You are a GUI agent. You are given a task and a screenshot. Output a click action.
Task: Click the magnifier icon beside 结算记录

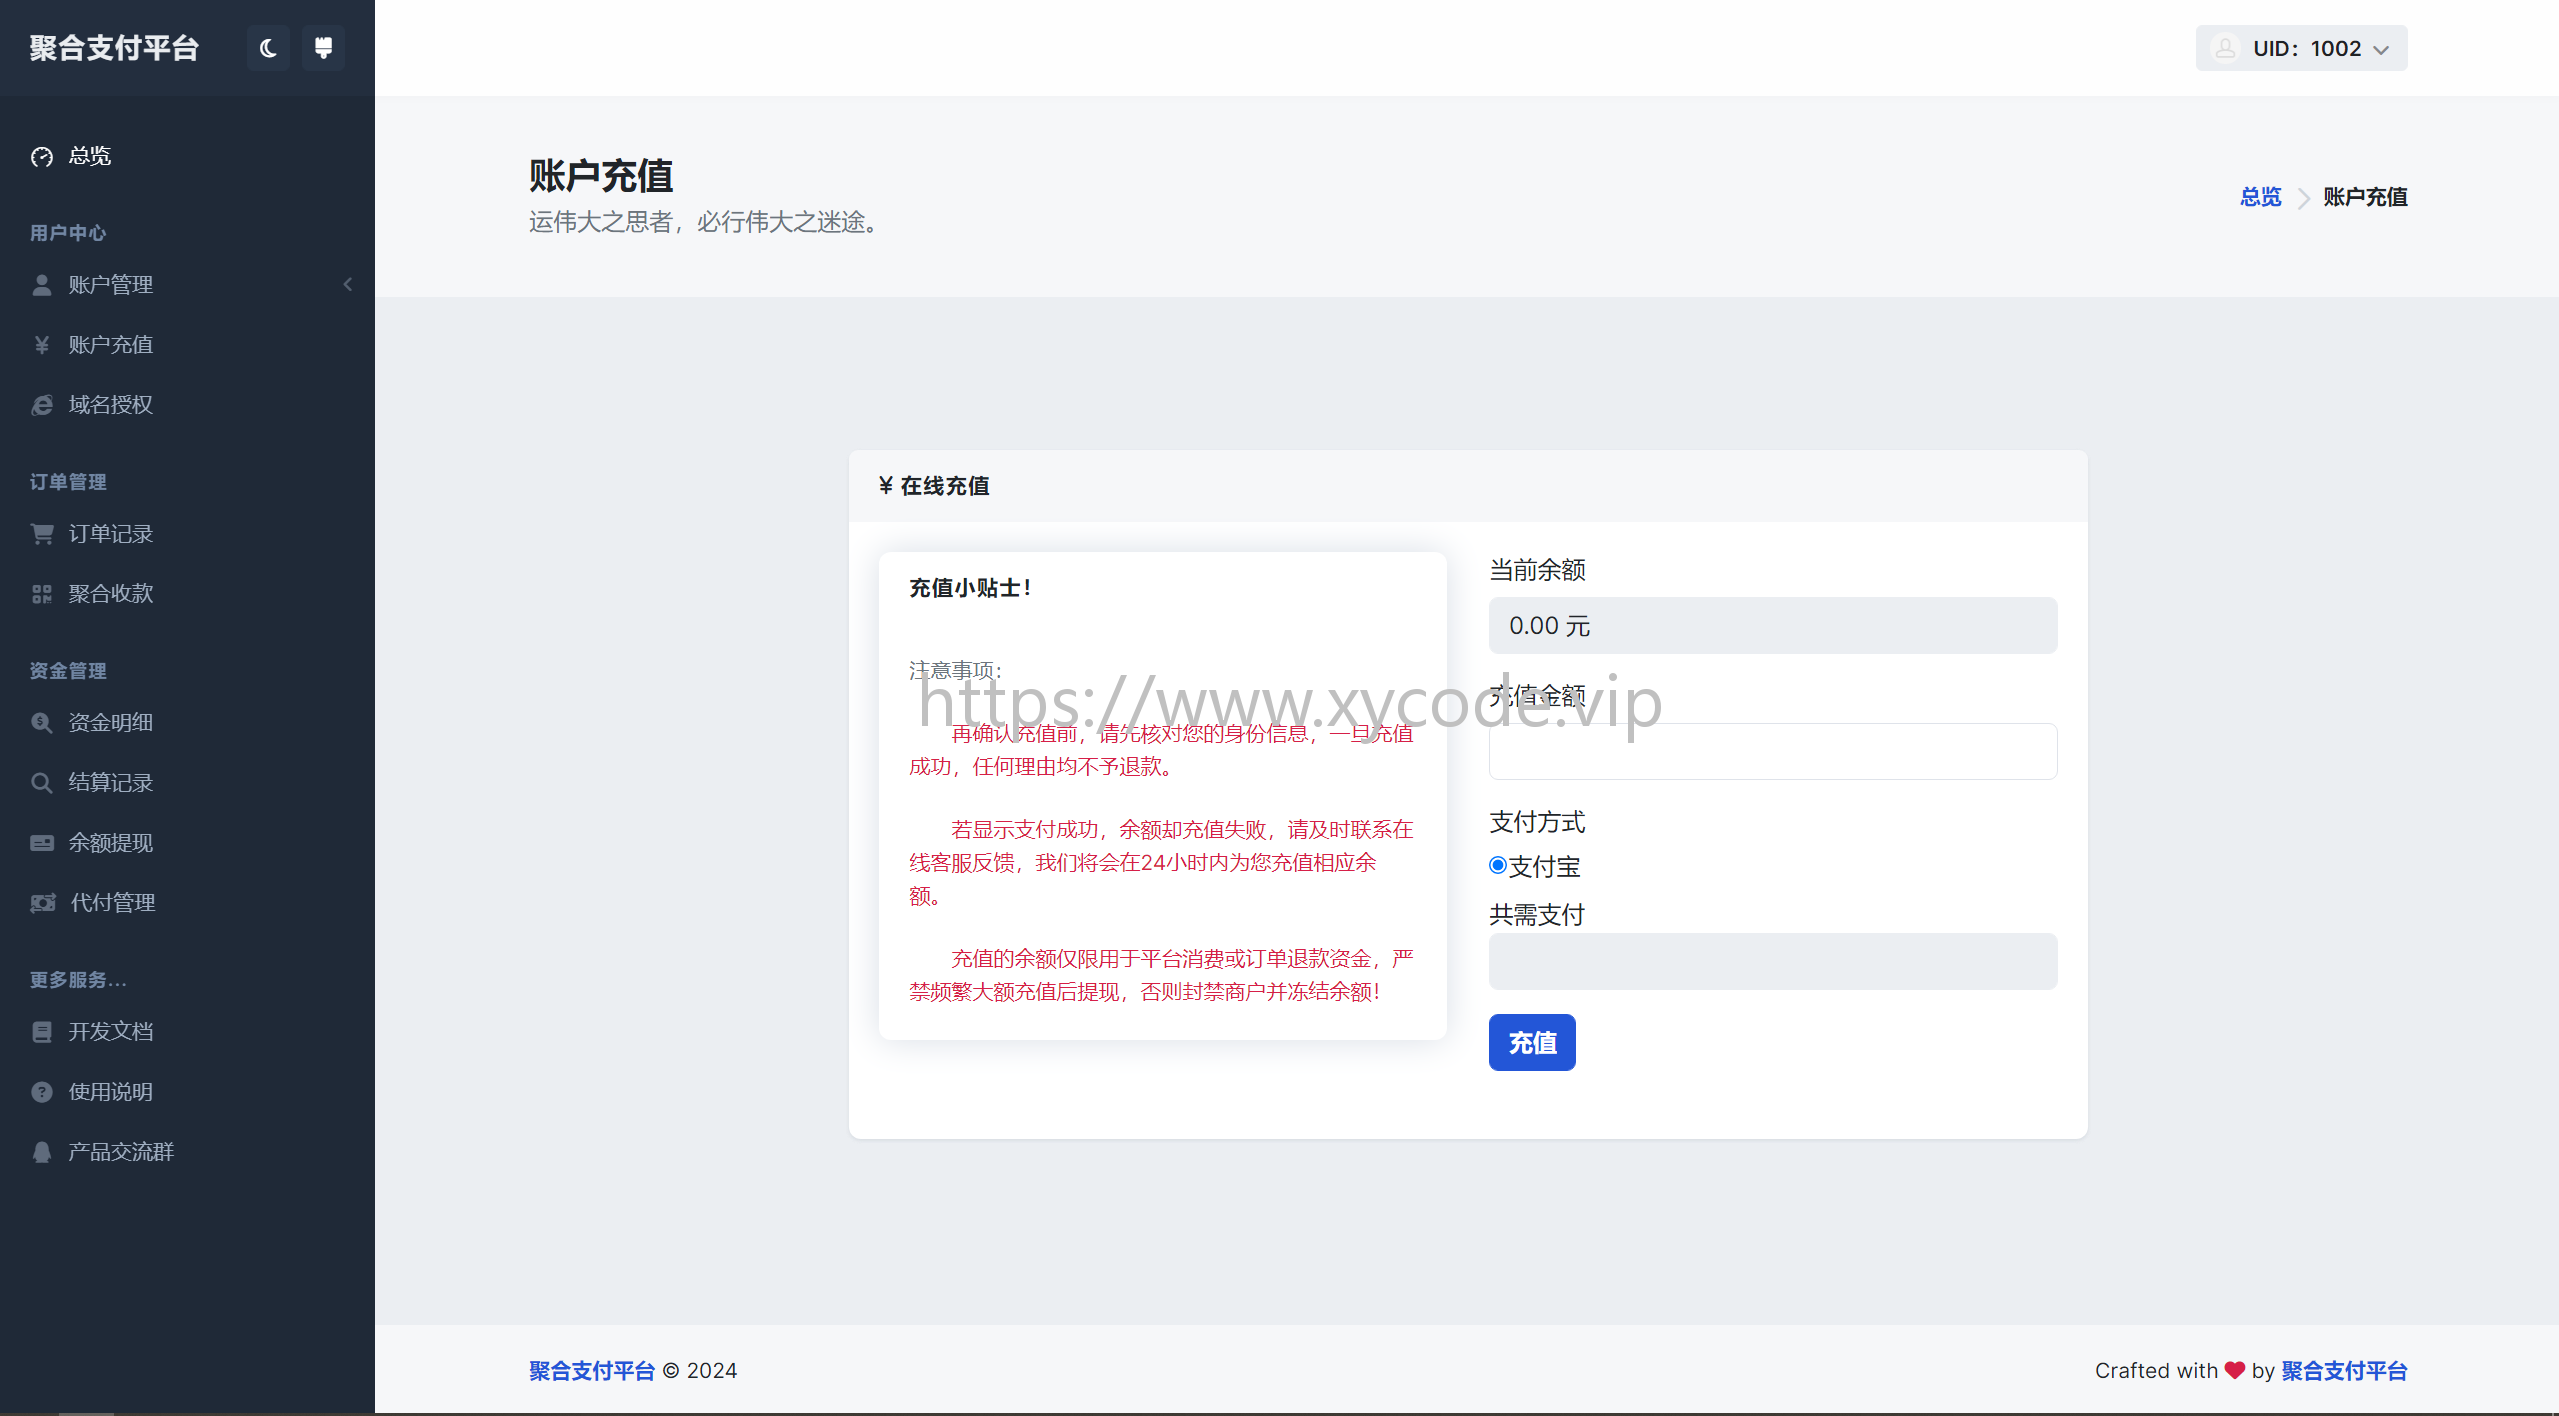[x=42, y=783]
